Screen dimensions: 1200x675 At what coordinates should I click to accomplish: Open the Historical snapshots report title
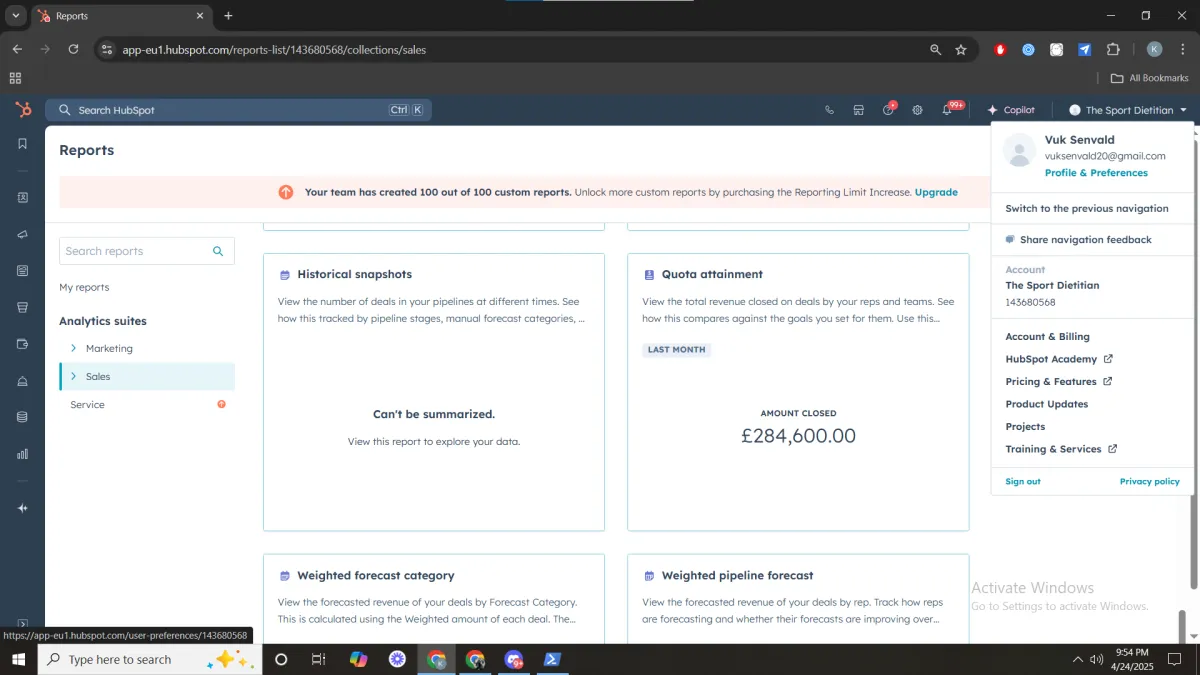pos(354,274)
